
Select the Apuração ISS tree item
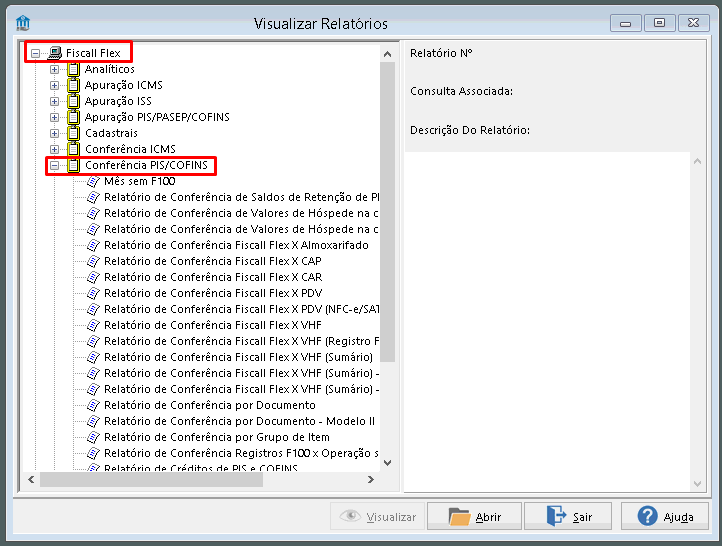(x=118, y=101)
